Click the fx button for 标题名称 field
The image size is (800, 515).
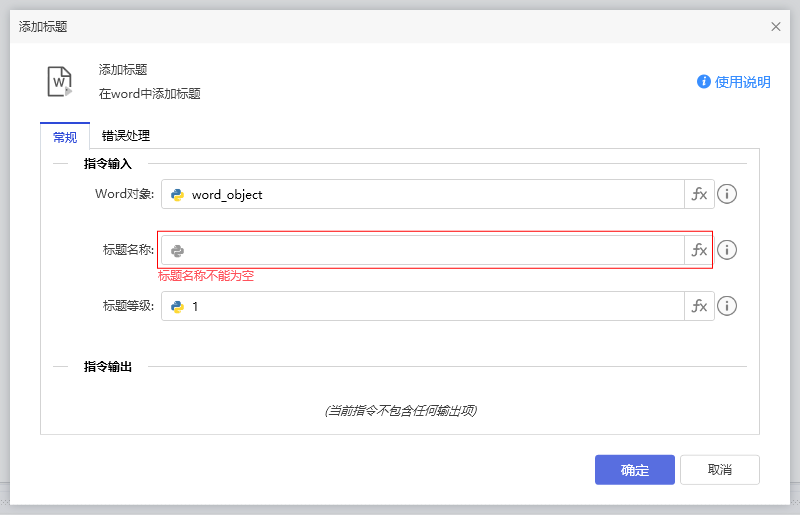click(699, 250)
